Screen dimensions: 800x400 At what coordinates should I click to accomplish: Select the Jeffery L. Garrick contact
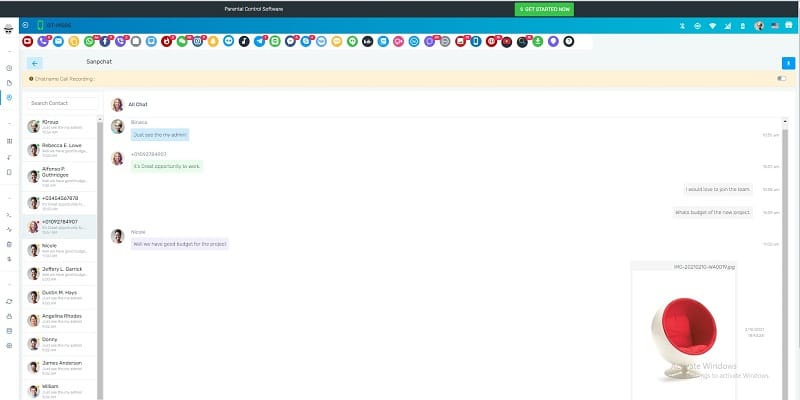(58, 273)
